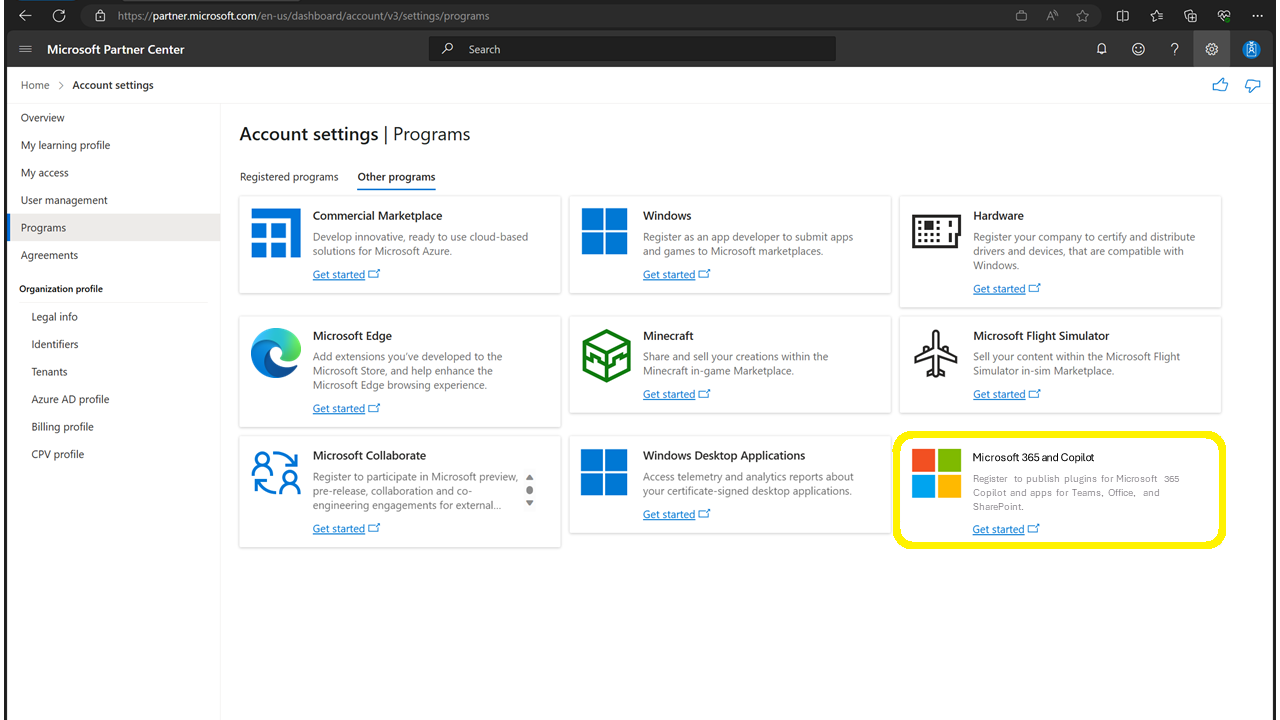Reload the page with refresh icon
This screenshot has height=720, width=1280.
[x=59, y=15]
